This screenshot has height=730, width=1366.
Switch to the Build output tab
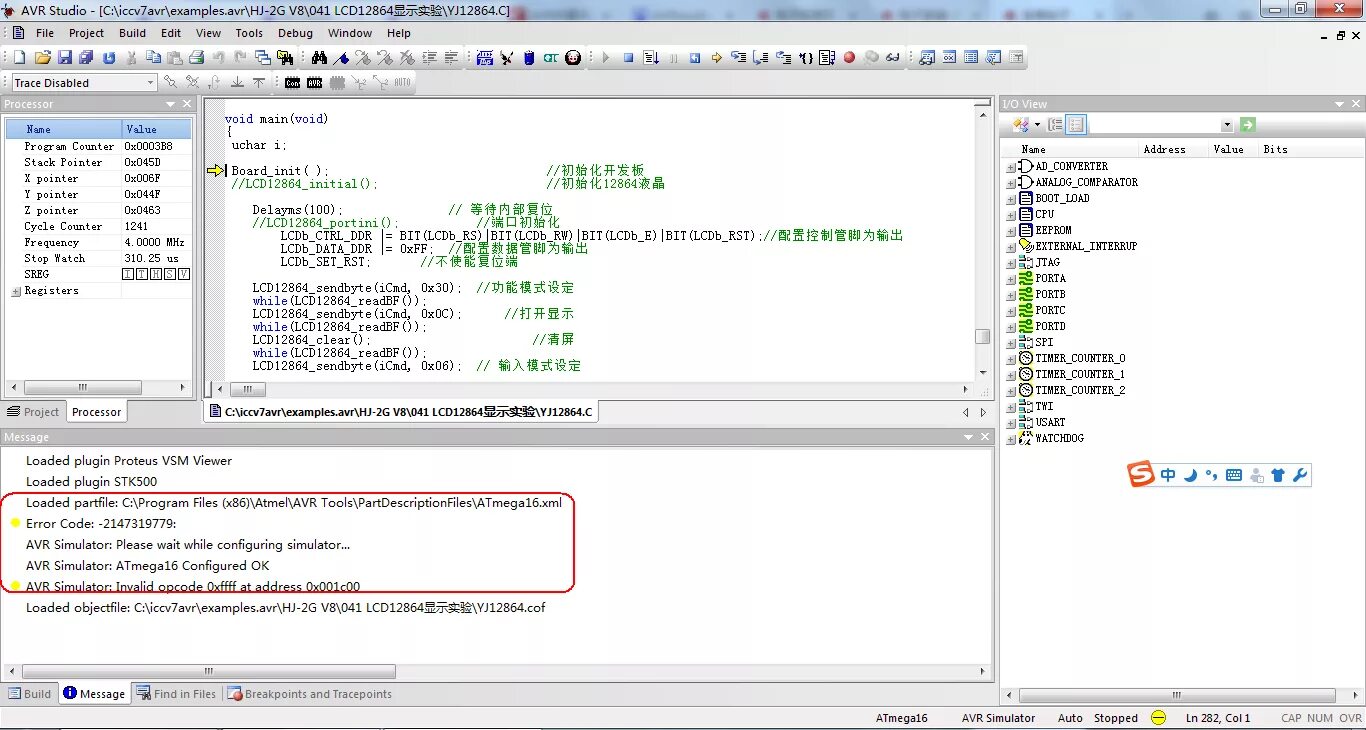click(30, 694)
